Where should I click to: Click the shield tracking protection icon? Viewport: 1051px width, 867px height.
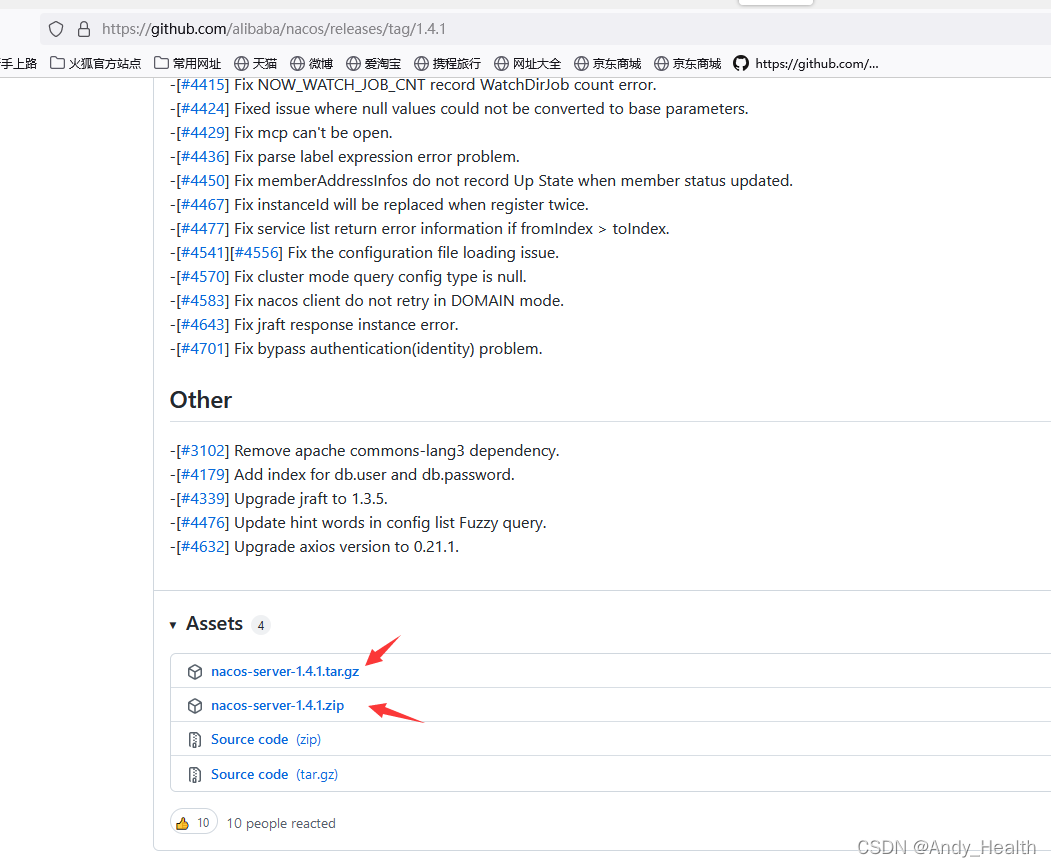pos(56,29)
